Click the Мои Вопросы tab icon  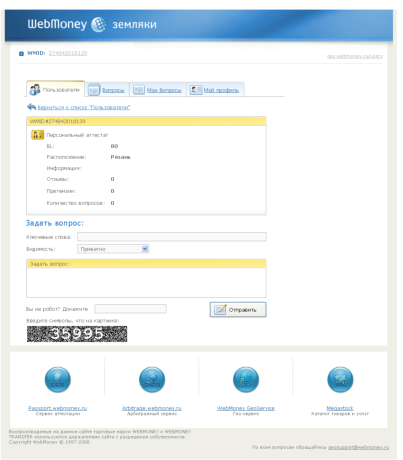point(139,90)
